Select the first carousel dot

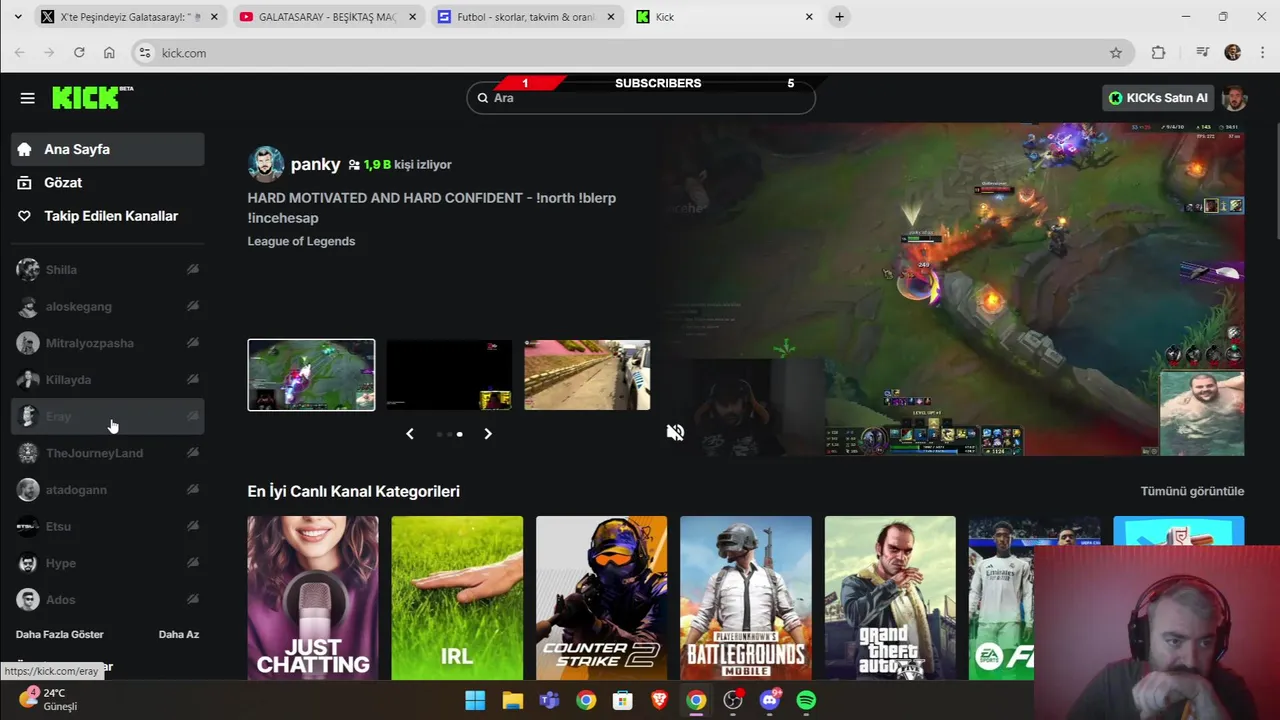439,434
